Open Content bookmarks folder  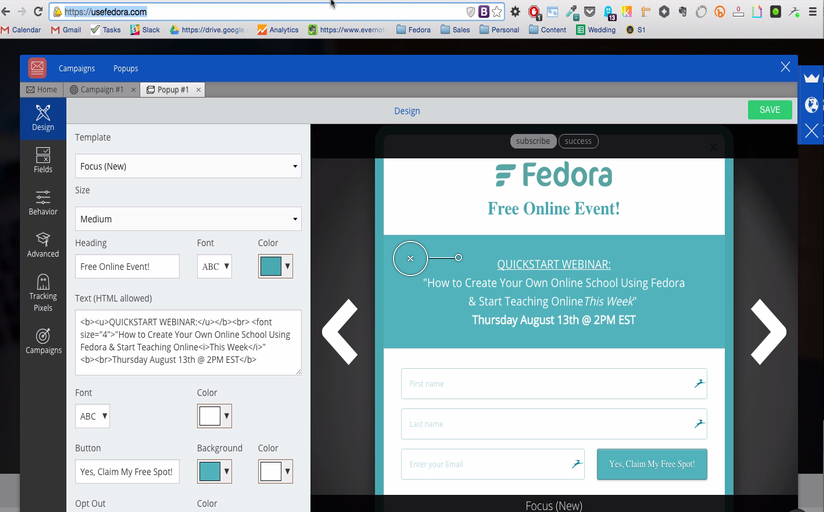point(548,30)
